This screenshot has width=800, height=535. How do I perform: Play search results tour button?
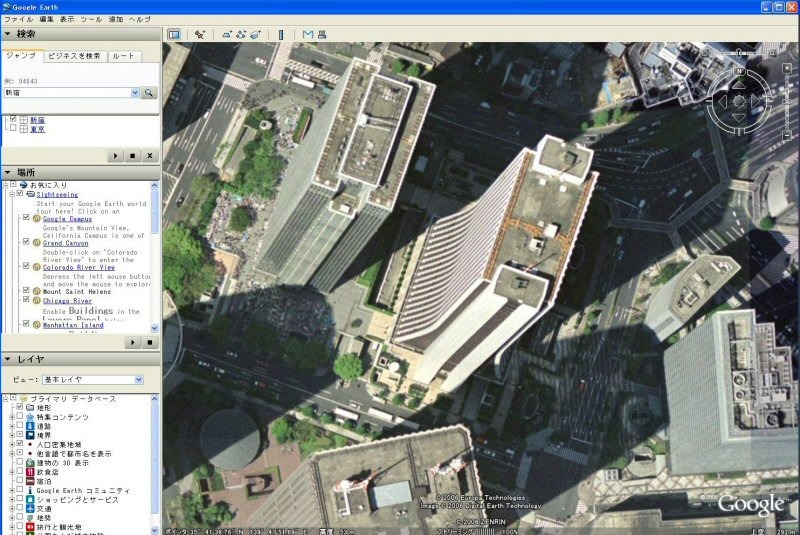(x=115, y=156)
